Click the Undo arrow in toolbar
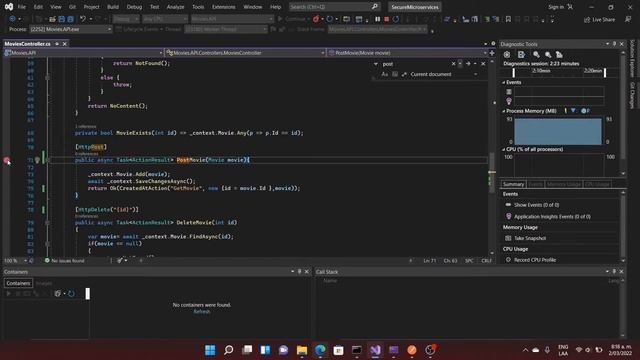 (x=83, y=19)
